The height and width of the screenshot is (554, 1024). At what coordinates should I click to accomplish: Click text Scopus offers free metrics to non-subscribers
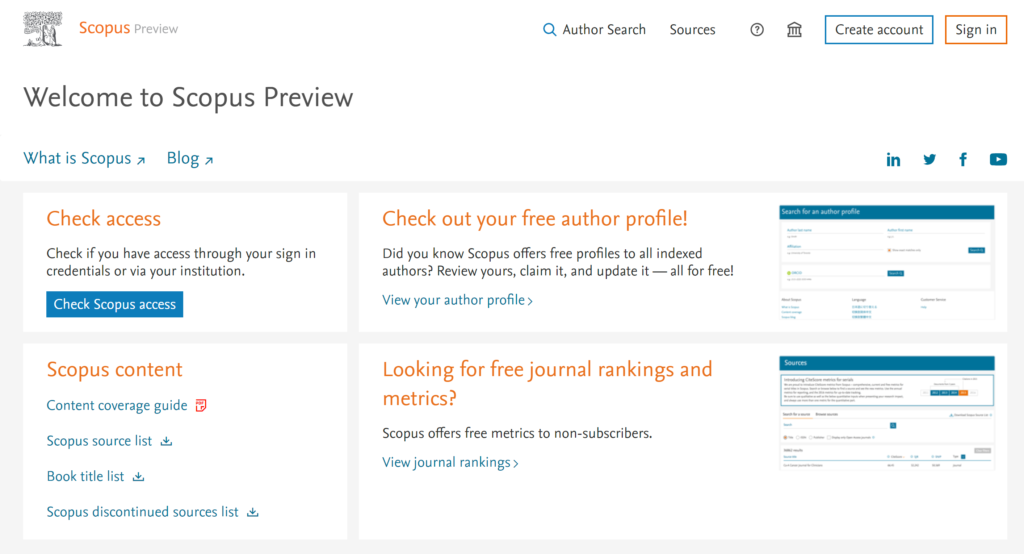(x=517, y=434)
